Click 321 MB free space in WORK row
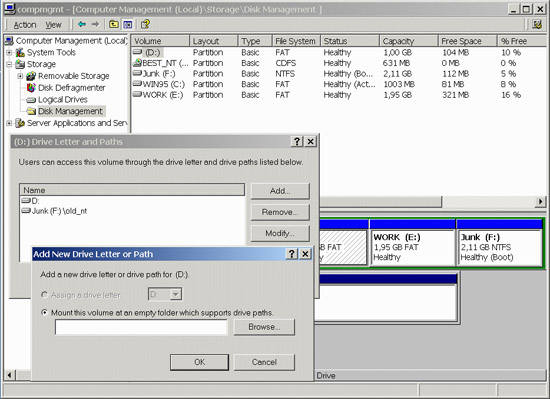Screen dimensions: 550x399 pos(455,95)
